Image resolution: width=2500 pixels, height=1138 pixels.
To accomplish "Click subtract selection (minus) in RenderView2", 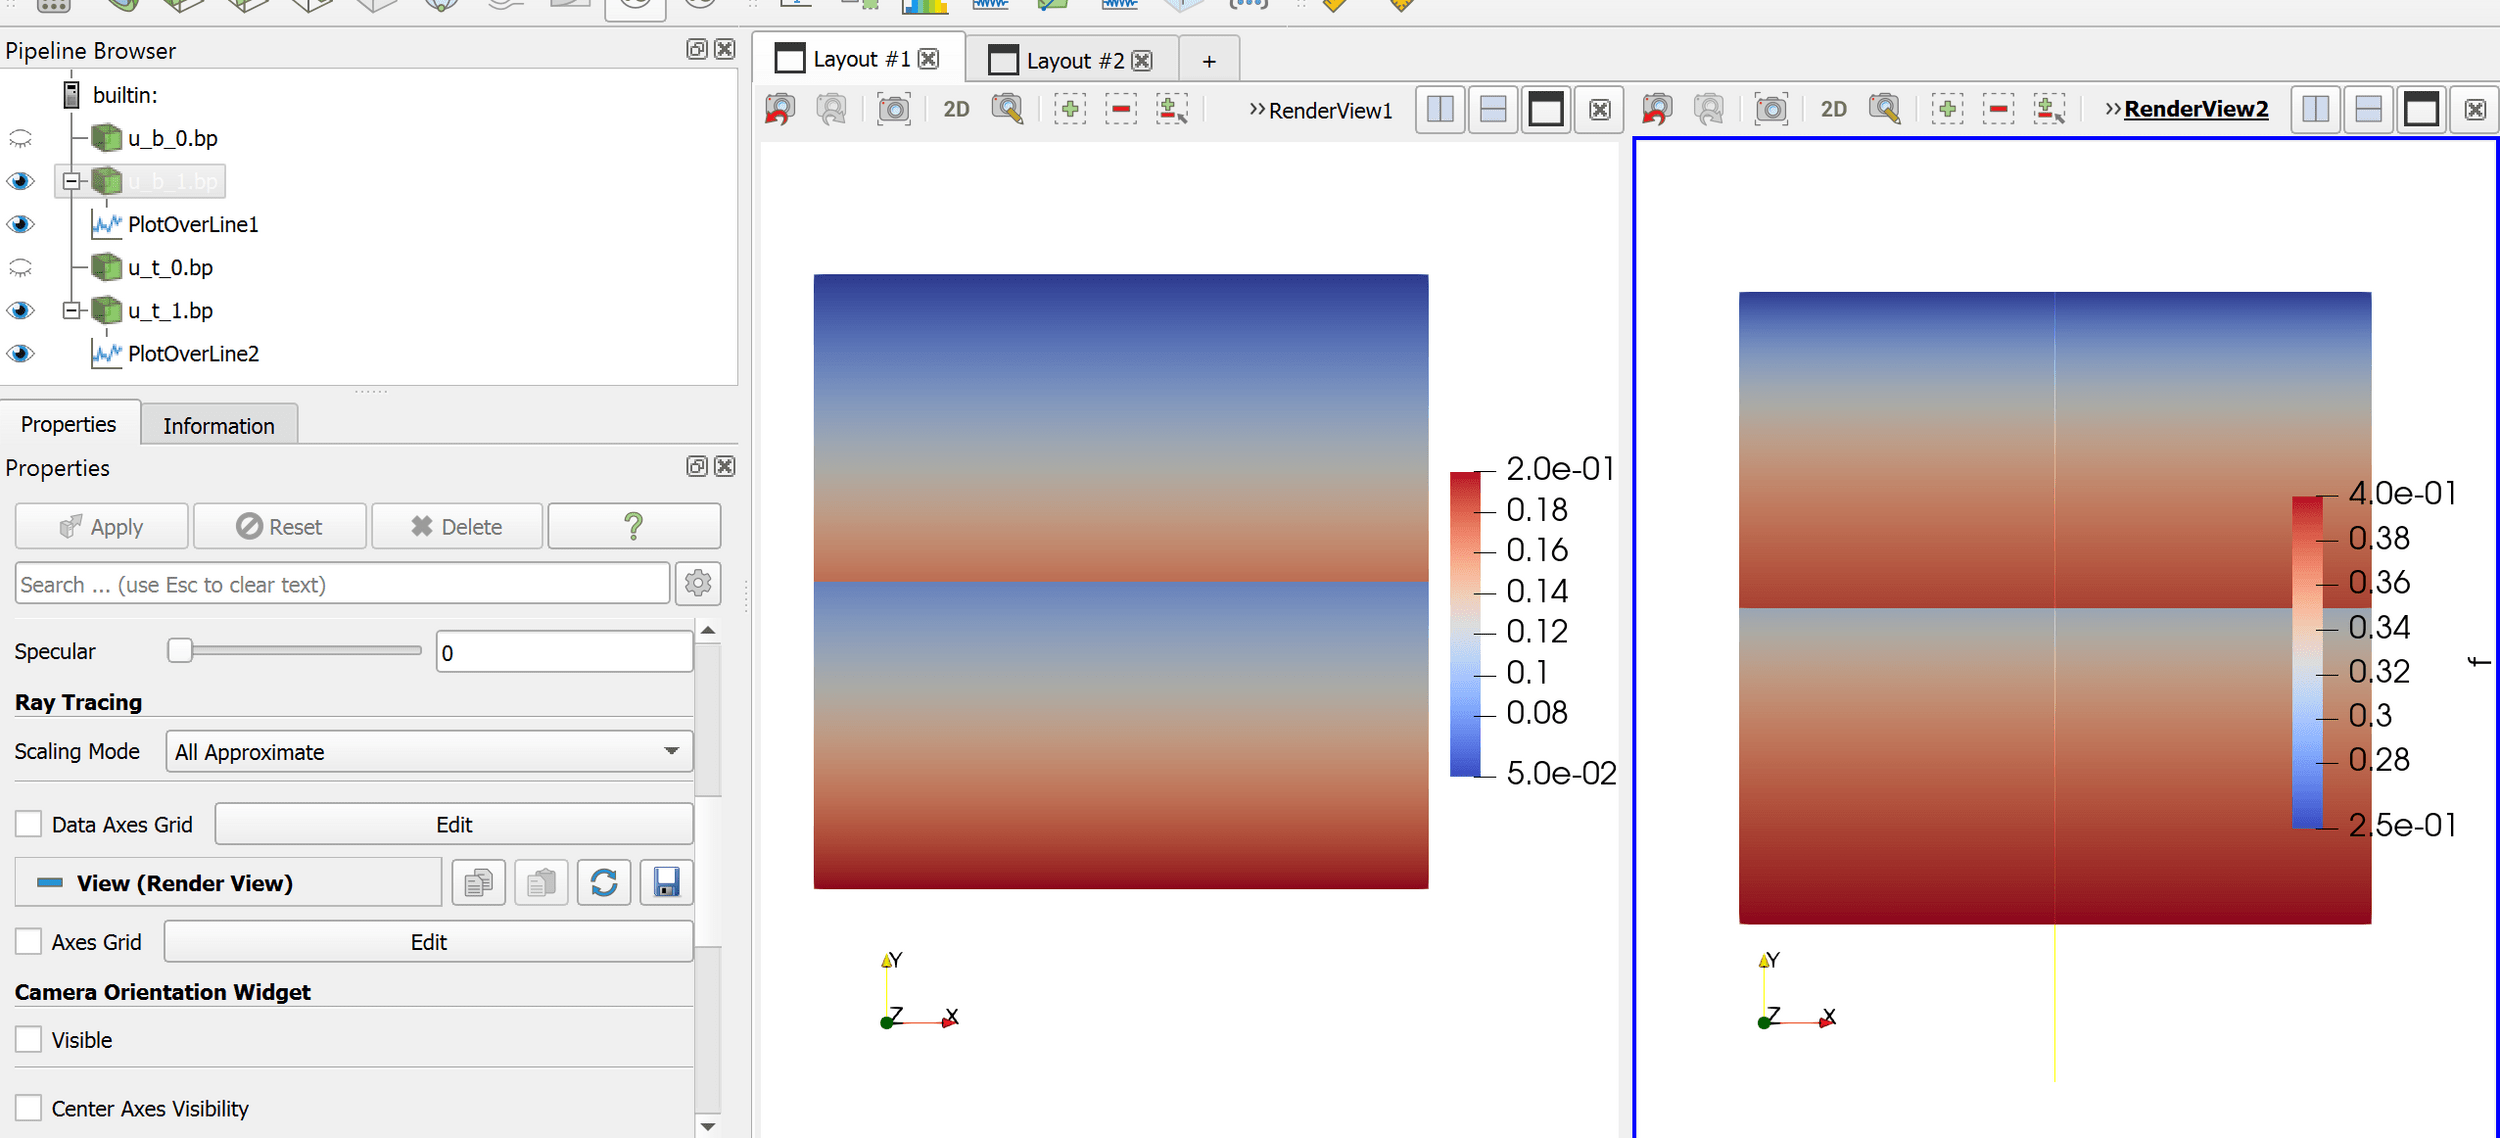I will point(1998,109).
